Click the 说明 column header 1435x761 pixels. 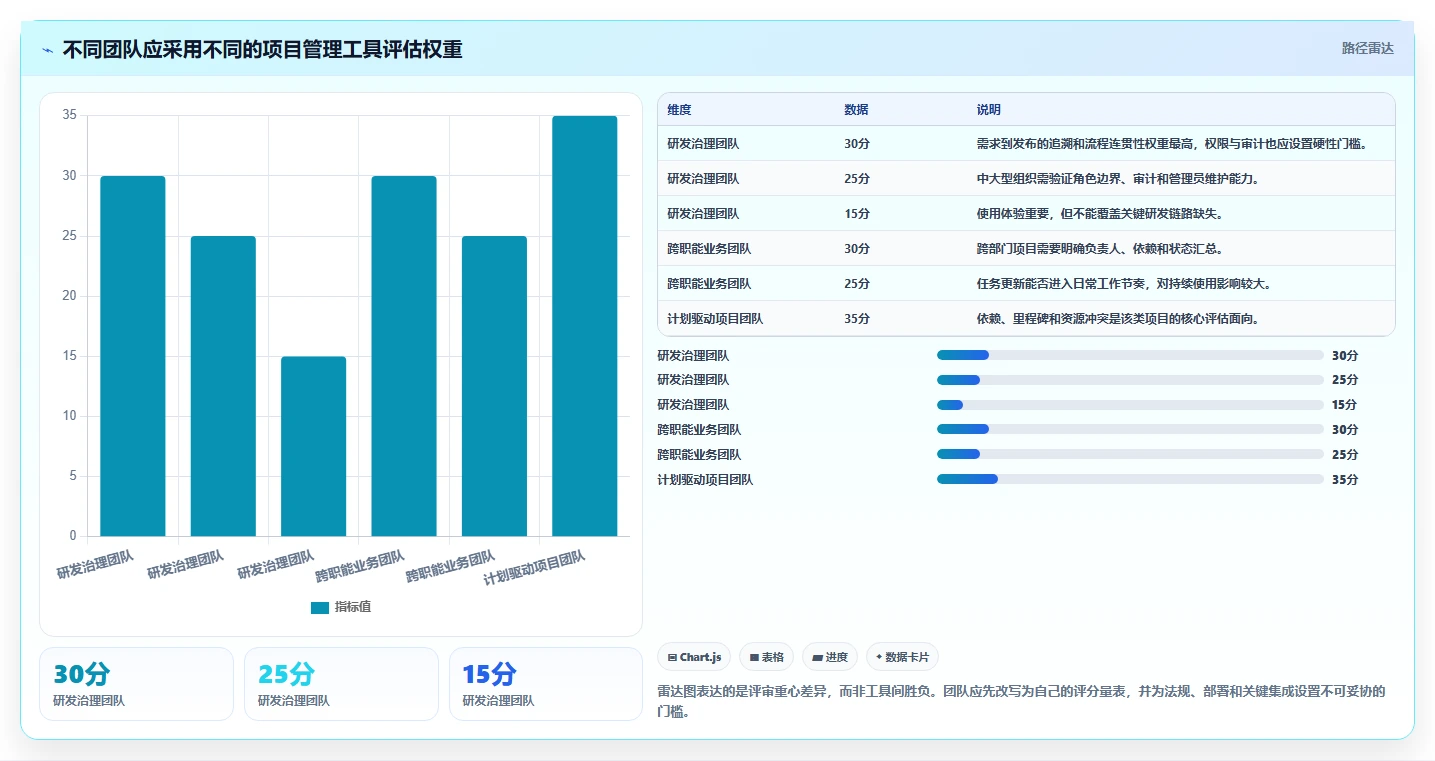point(988,110)
